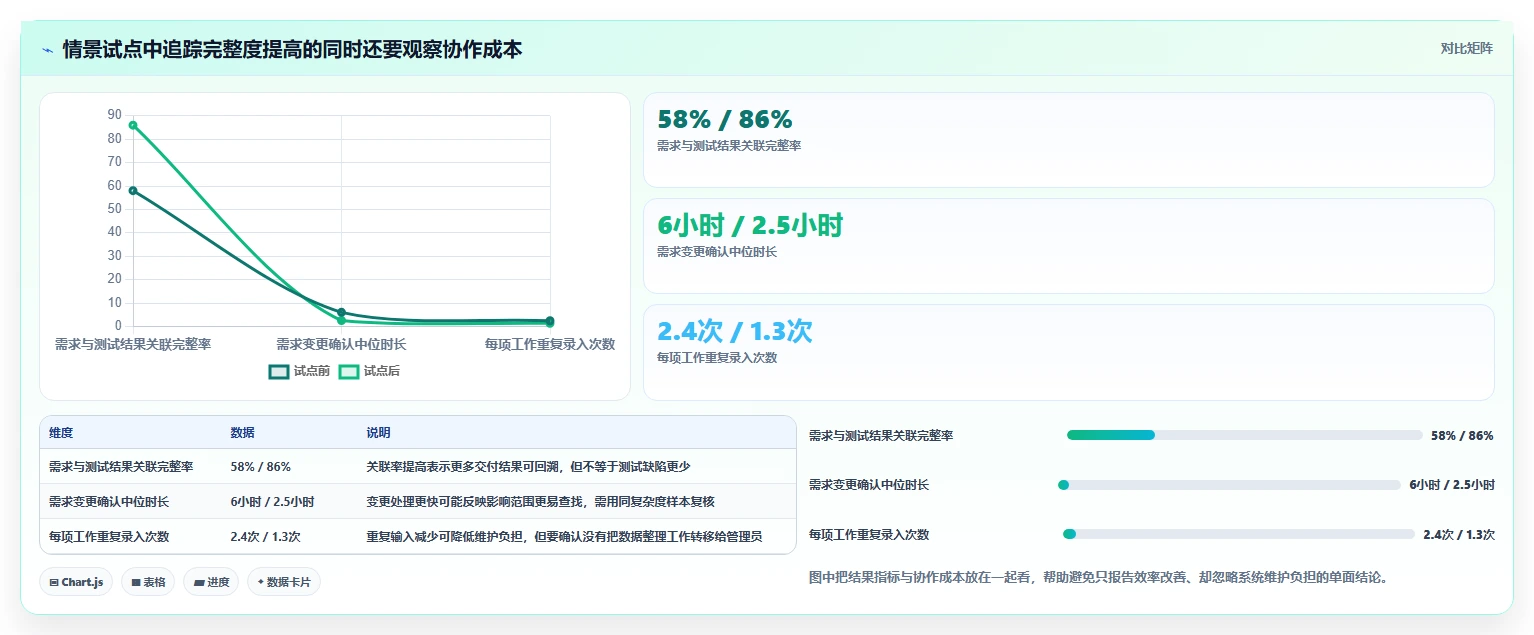Click the 说明 column header
The width and height of the screenshot is (1534, 635).
[x=378, y=433]
